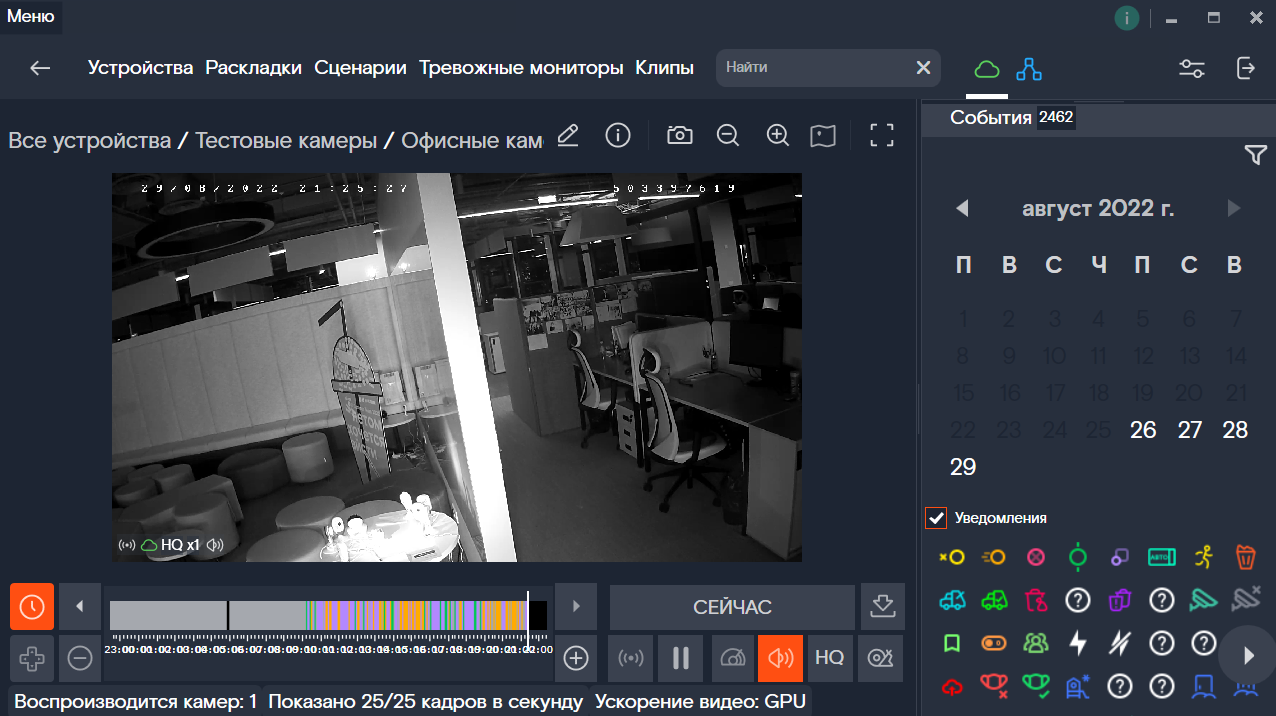Filter by blue door icon

[1203, 685]
